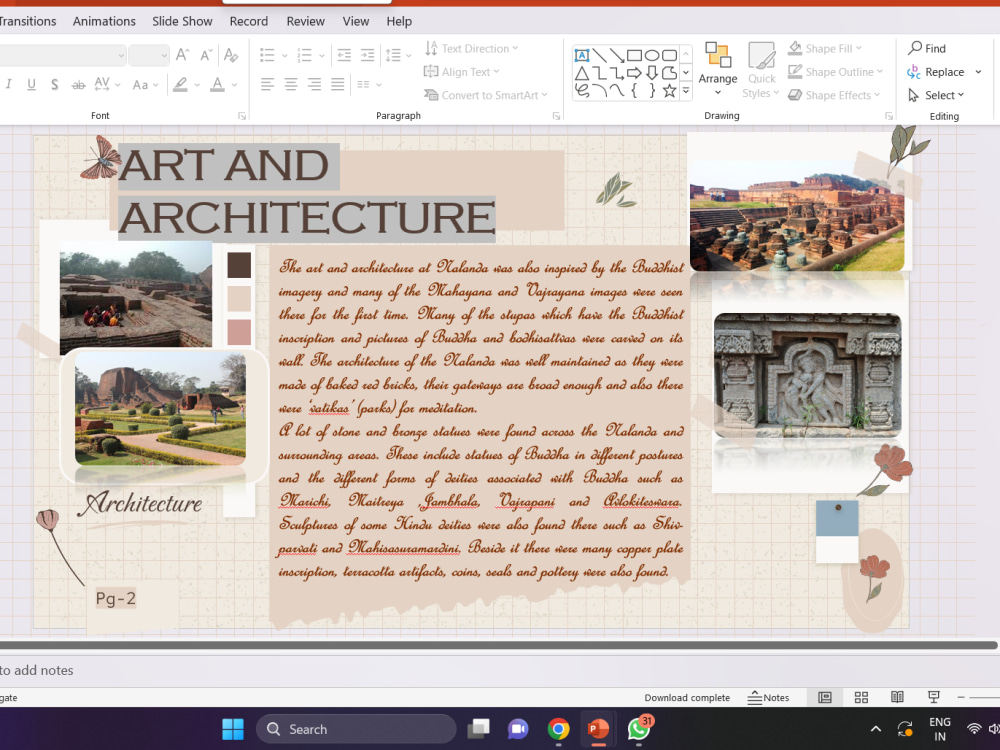Open the Record tab

coord(249,21)
